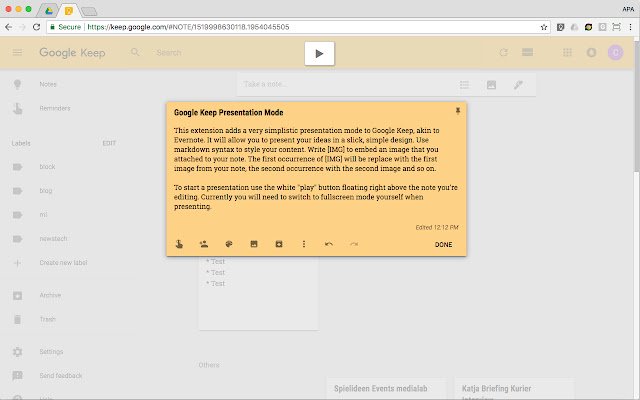This screenshot has width=640, height=400.
Task: Click the browser address bar URL
Action: point(188,27)
